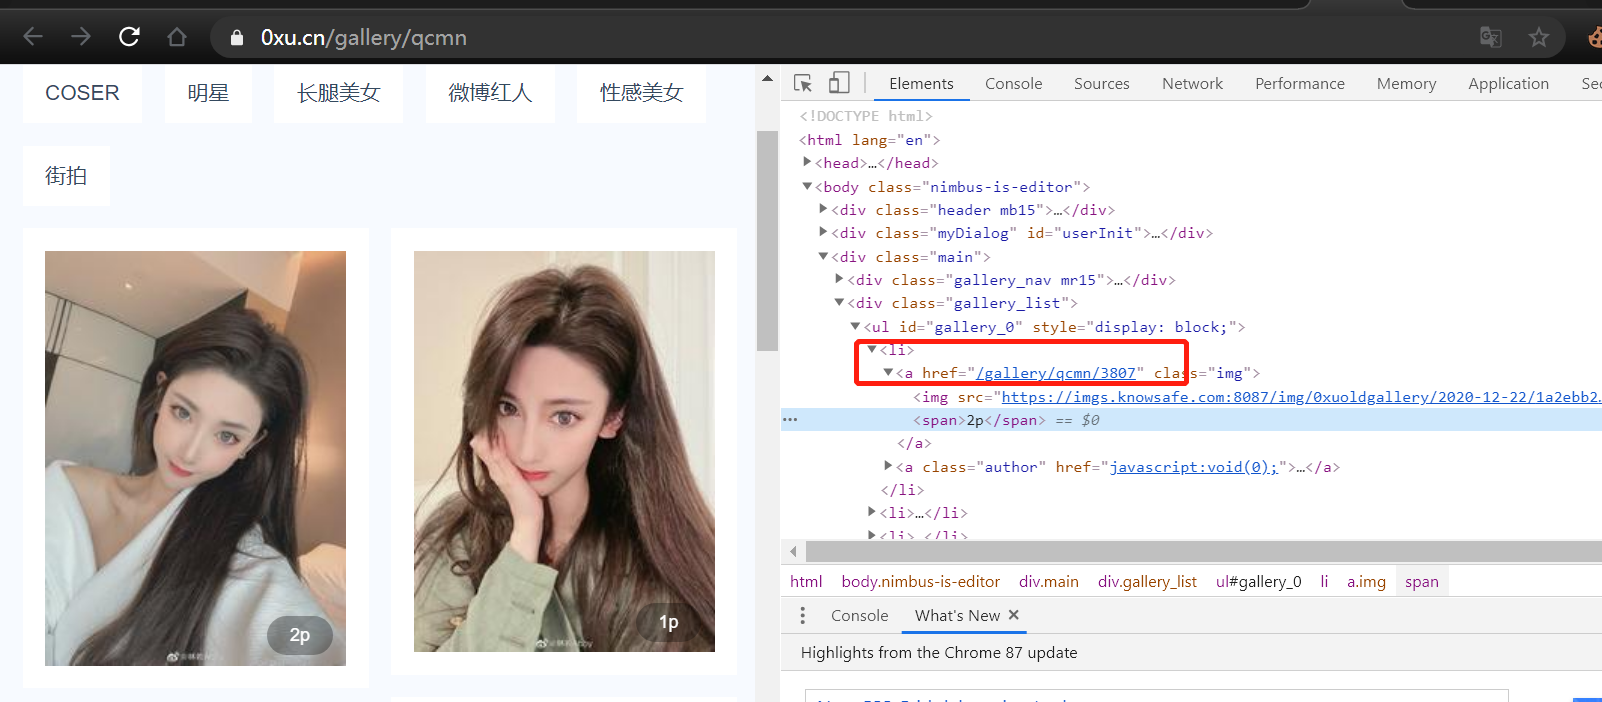Expand the collapsed li node below the first item
This screenshot has width=1602, height=702.
click(872, 512)
